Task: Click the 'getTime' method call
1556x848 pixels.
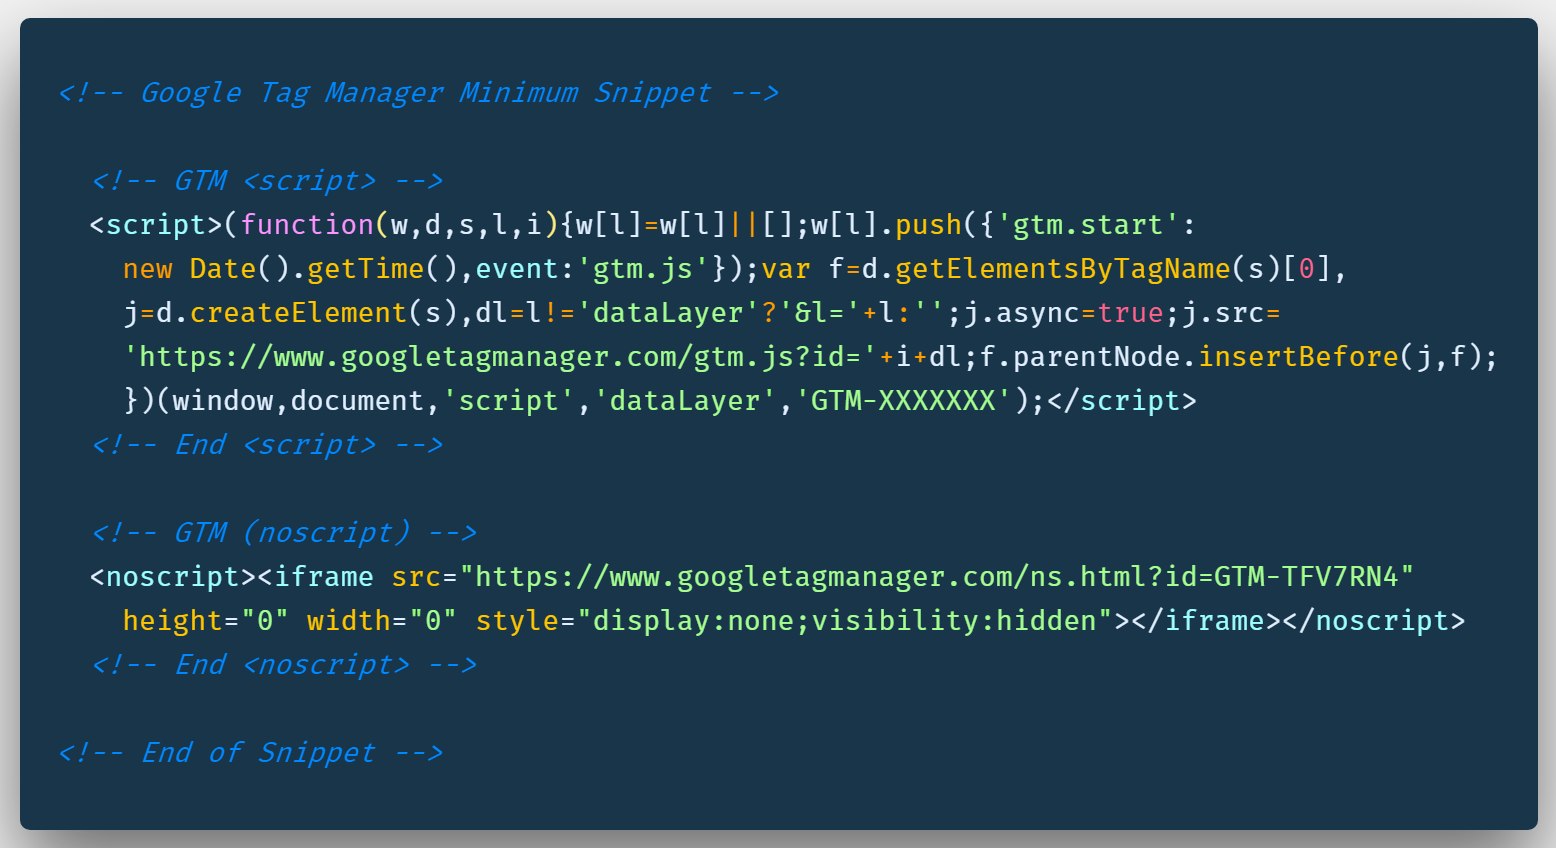Action: click(x=365, y=269)
